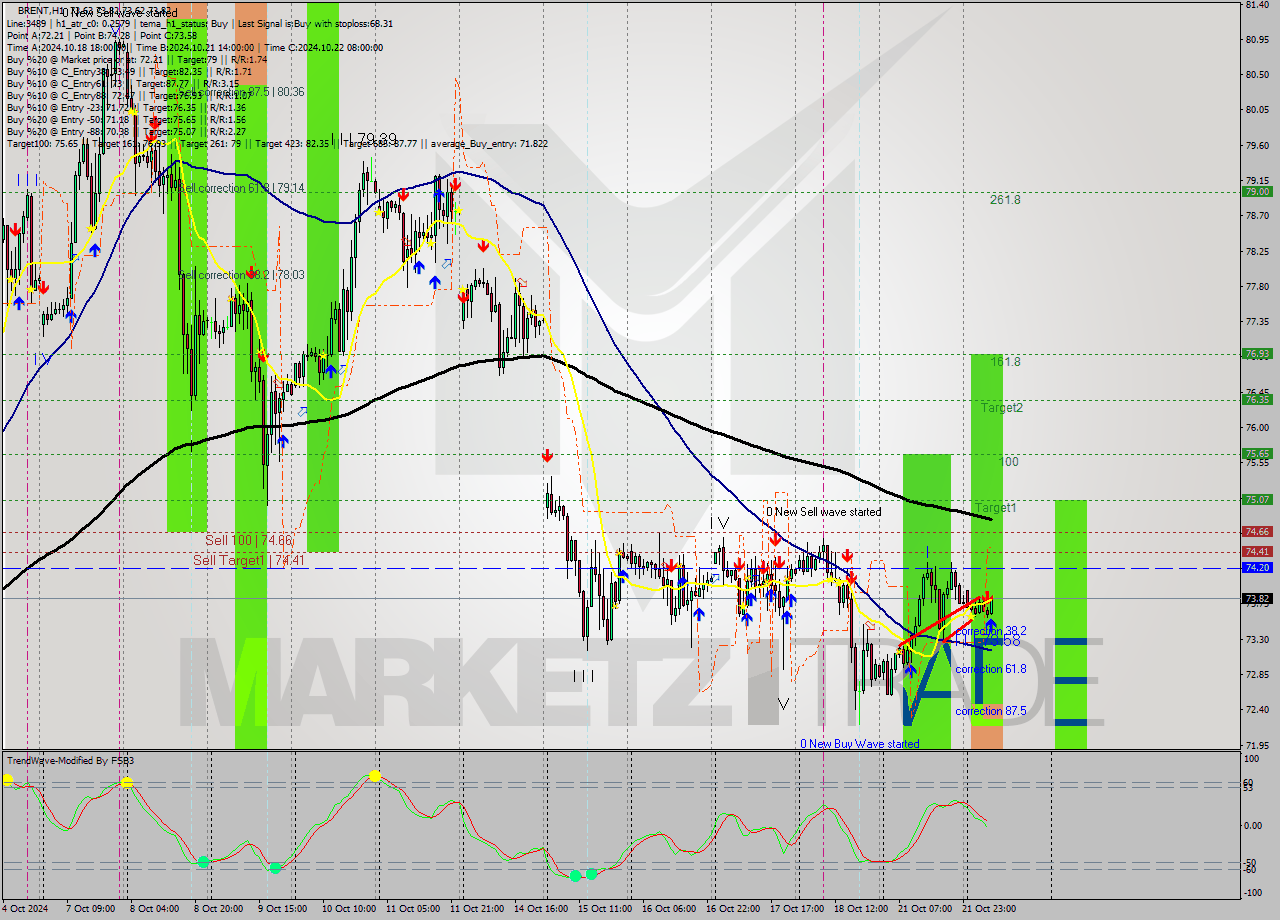1280x920 pixels.
Task: Click the 71.95 price axis label
Action: pos(1257,745)
